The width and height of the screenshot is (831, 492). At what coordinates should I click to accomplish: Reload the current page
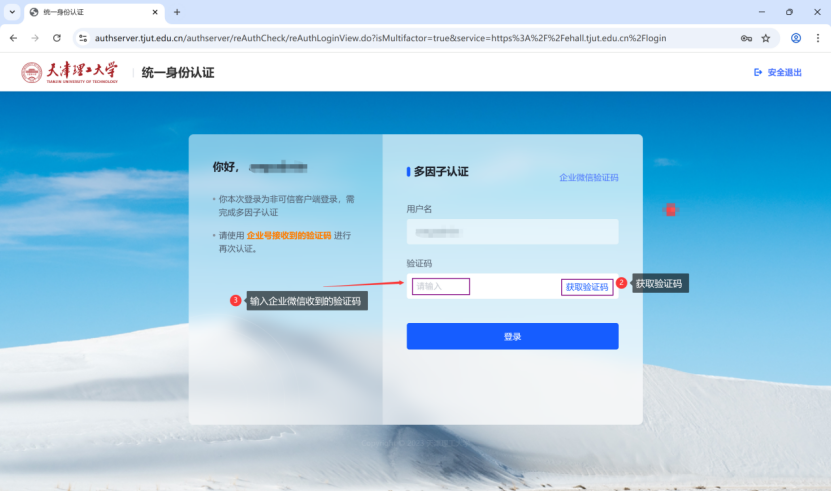pos(57,38)
